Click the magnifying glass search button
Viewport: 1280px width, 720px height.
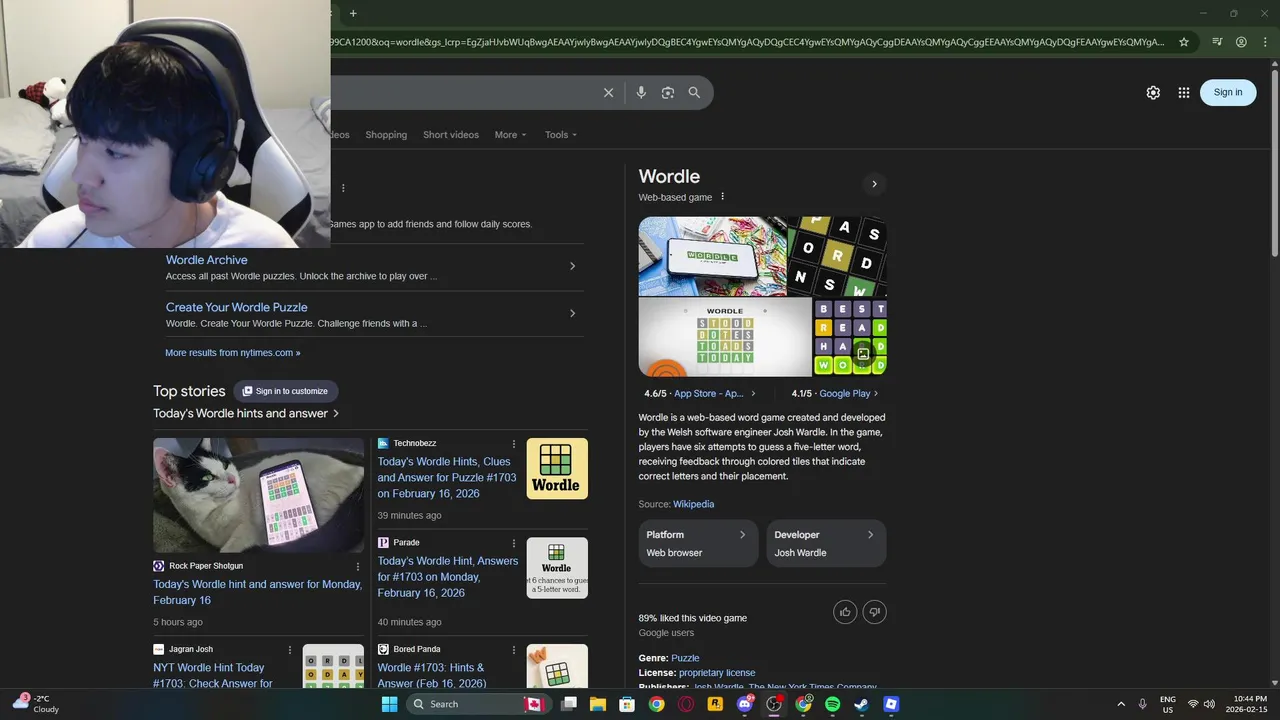(x=694, y=93)
